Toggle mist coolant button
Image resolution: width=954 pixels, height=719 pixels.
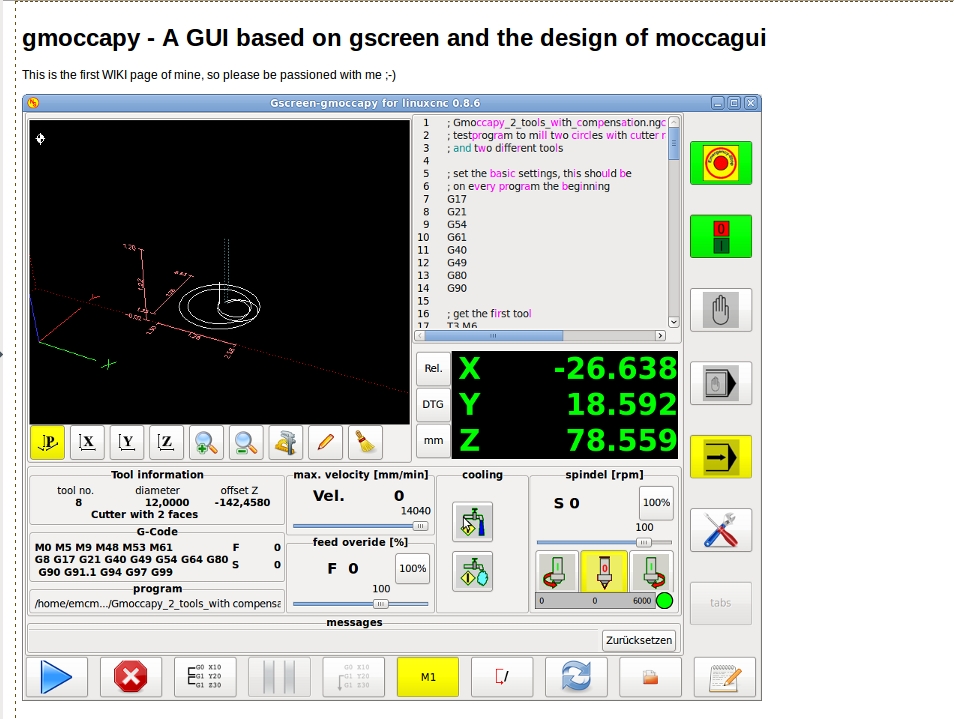(x=473, y=572)
